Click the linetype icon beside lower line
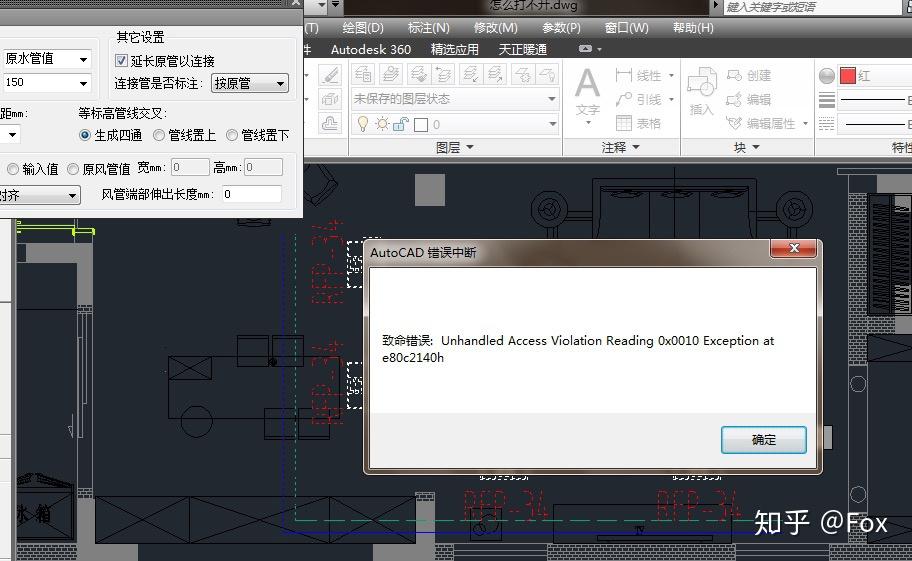 pyautogui.click(x=826, y=124)
